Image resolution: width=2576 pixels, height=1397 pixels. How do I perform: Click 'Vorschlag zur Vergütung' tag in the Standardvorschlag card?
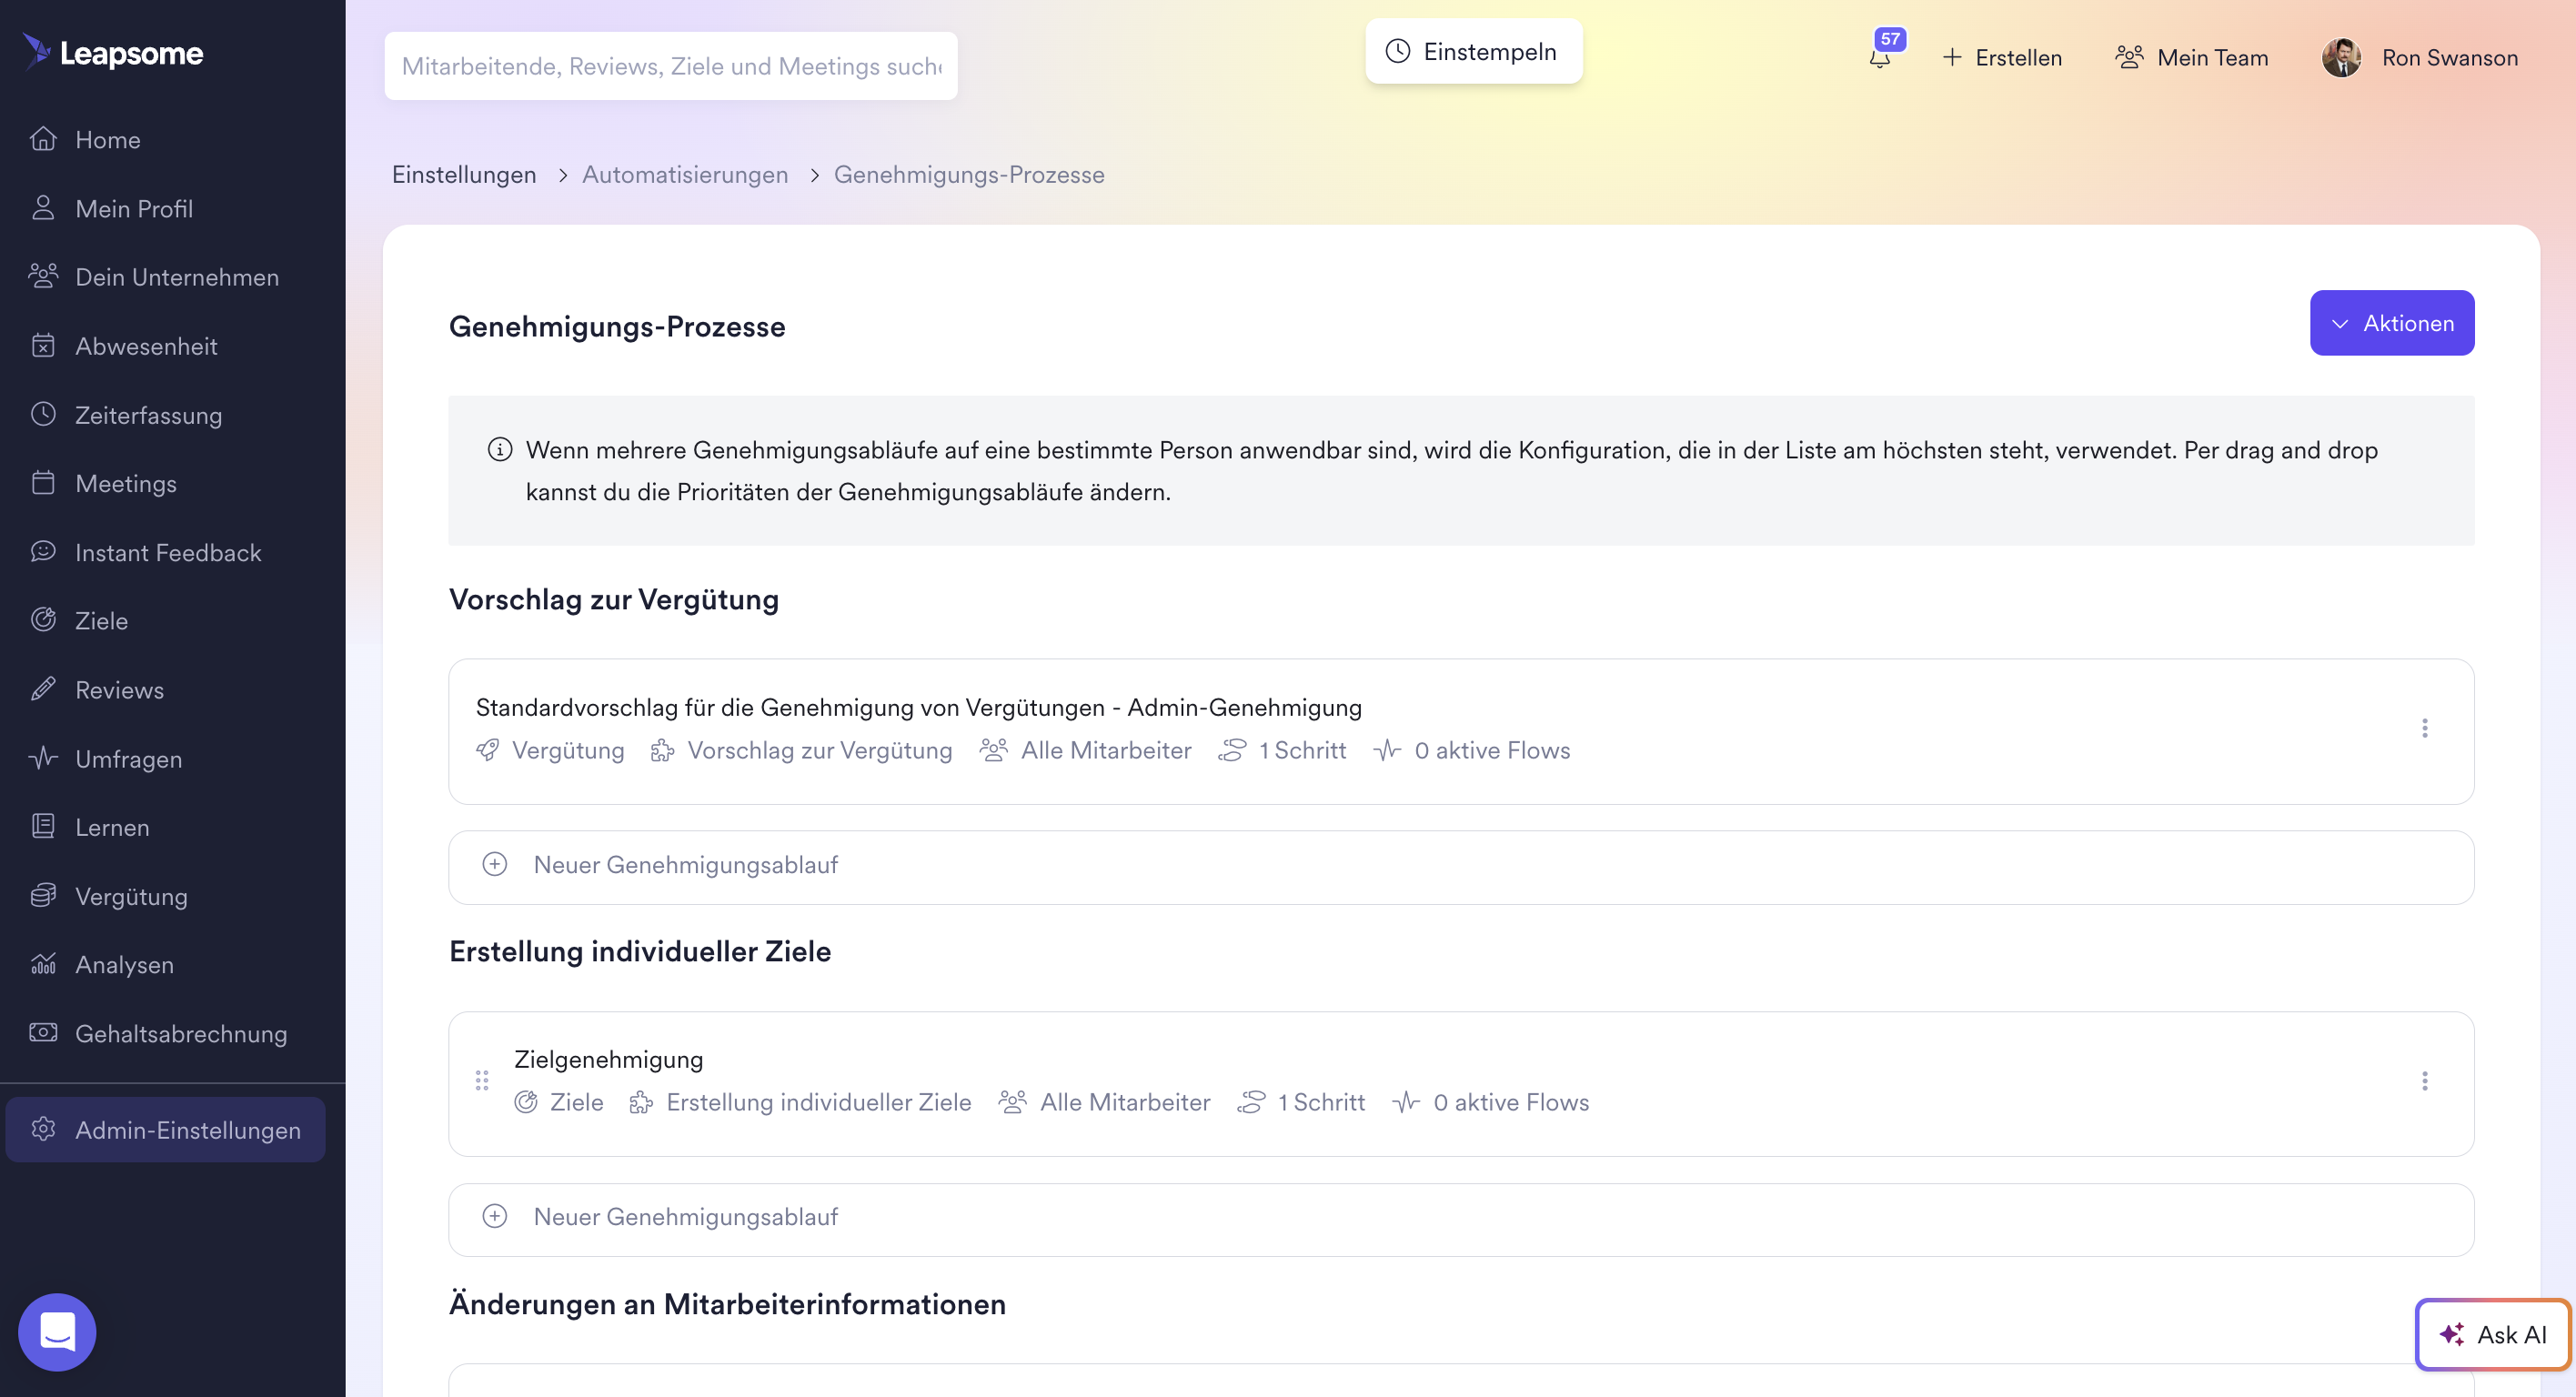click(x=819, y=750)
